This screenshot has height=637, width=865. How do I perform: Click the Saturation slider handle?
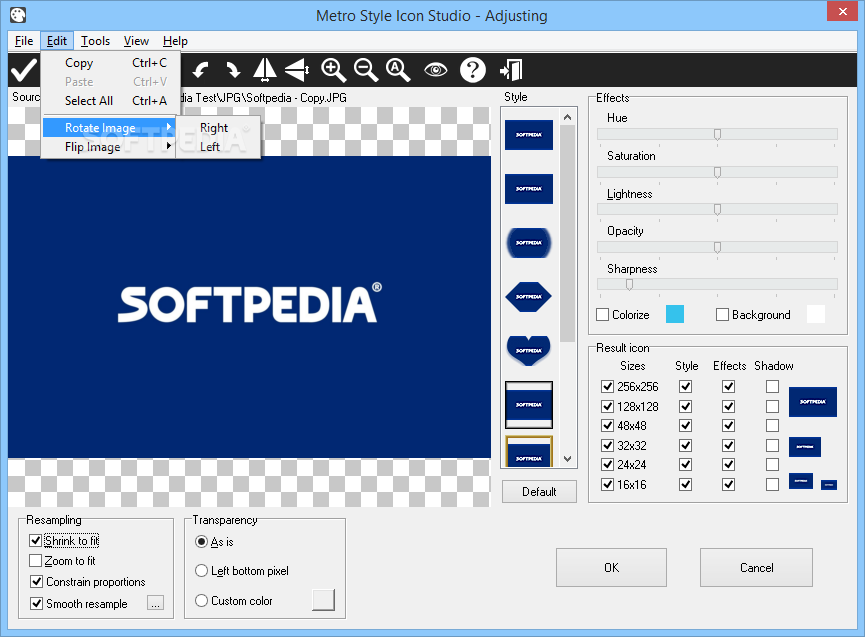pyautogui.click(x=717, y=173)
